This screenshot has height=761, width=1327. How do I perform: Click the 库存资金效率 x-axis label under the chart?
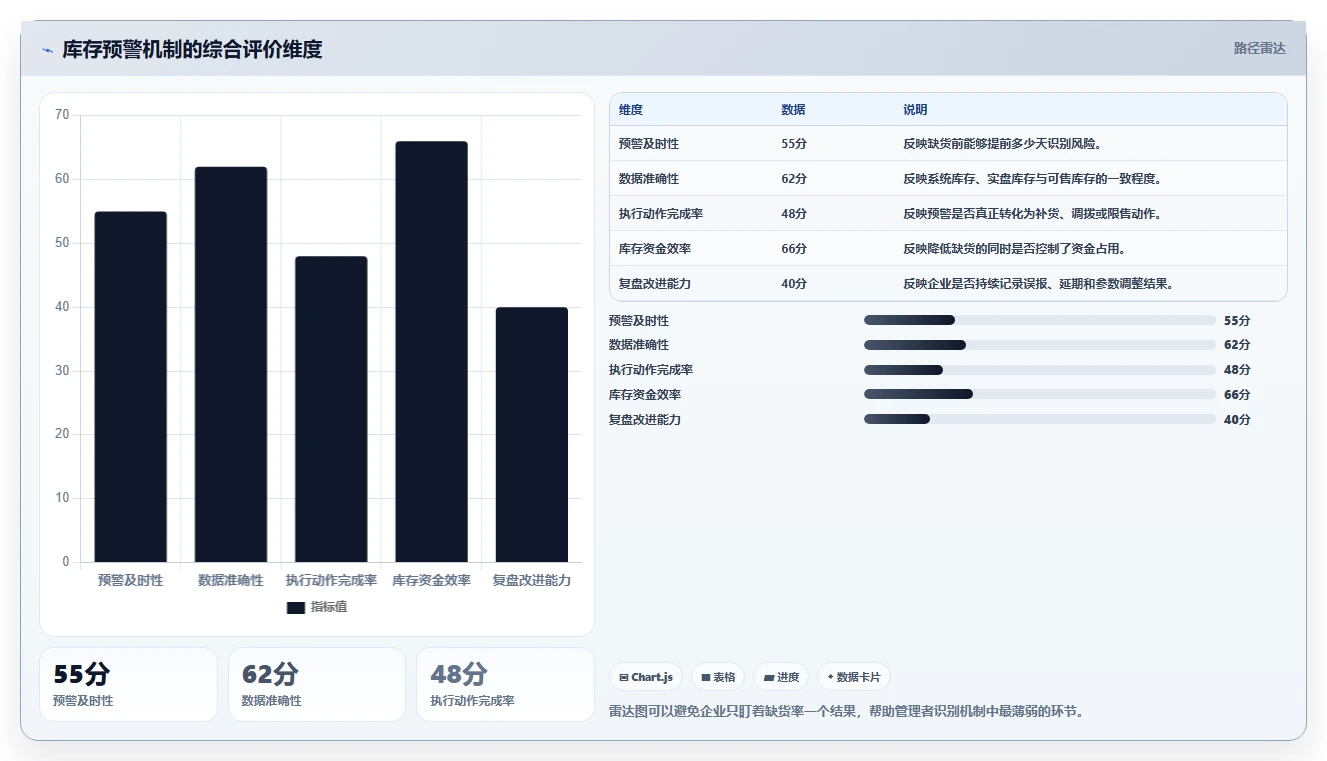pyautogui.click(x=431, y=580)
